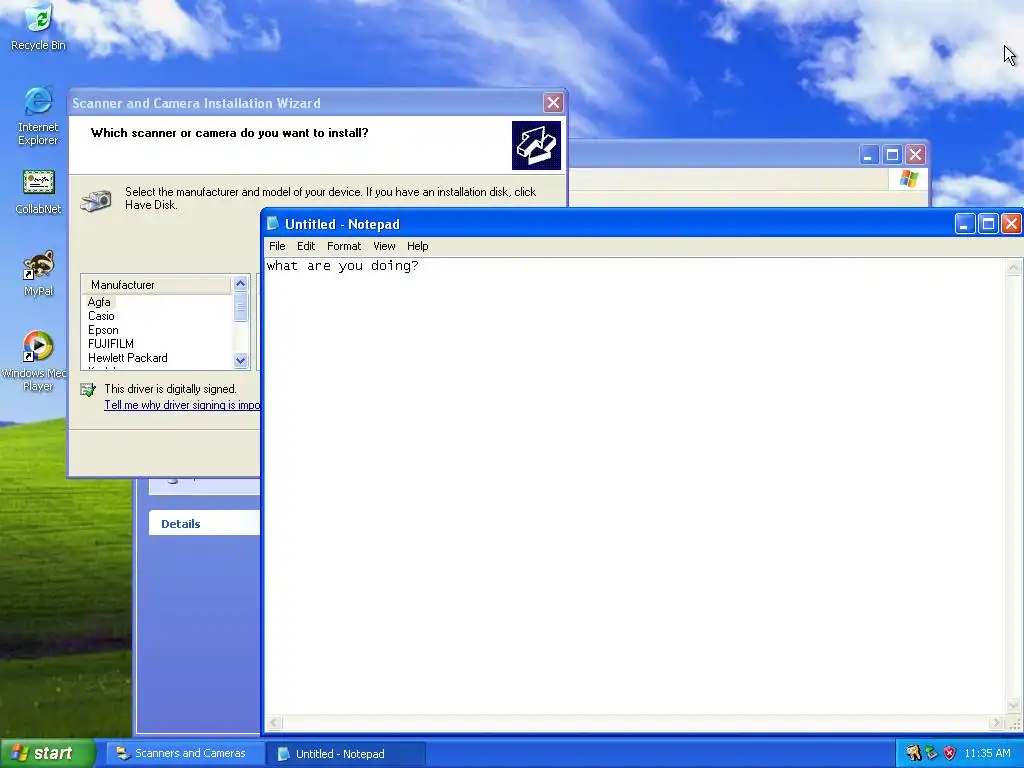Click Notepad vertical scroll up arrow
The height and width of the screenshot is (768, 1024).
tap(1014, 266)
